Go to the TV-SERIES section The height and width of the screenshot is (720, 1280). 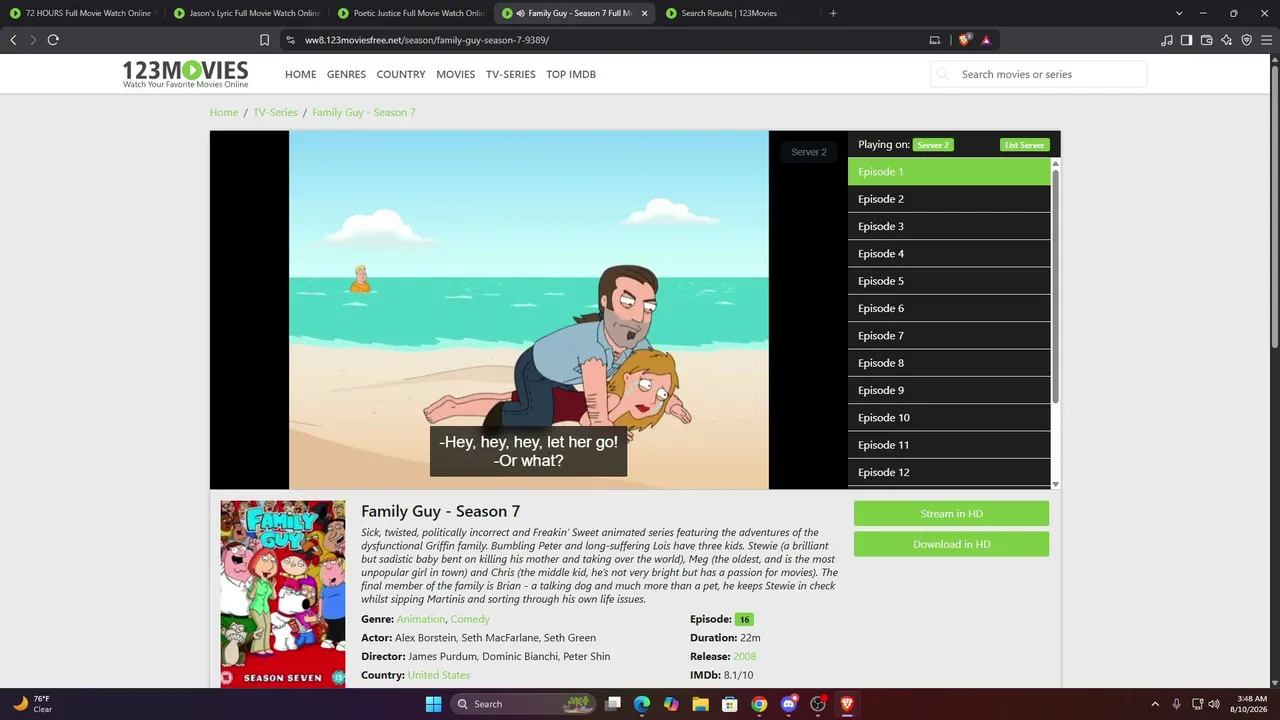point(510,74)
